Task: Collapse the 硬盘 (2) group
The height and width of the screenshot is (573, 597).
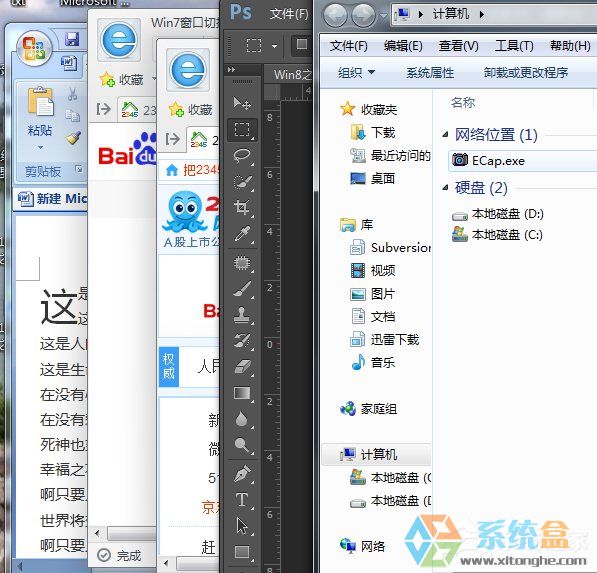Action: (x=445, y=187)
